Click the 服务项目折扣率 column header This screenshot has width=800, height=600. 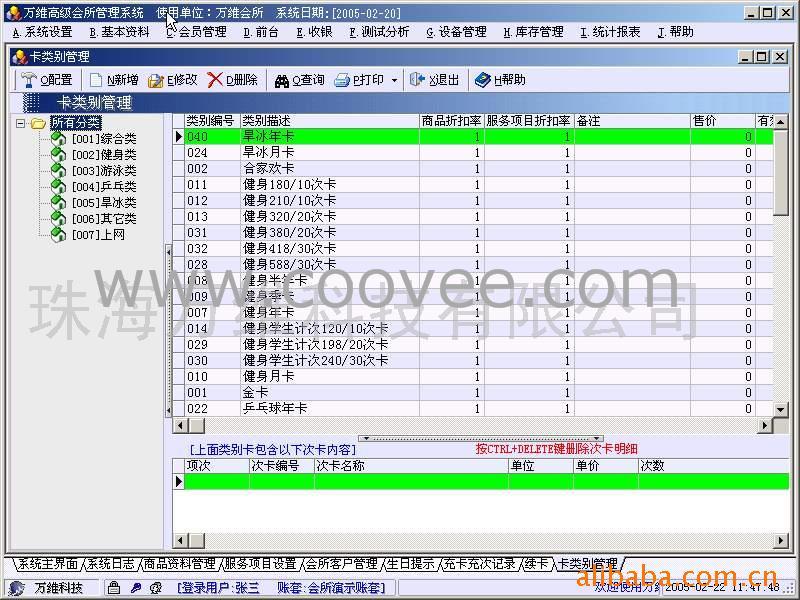coord(529,121)
